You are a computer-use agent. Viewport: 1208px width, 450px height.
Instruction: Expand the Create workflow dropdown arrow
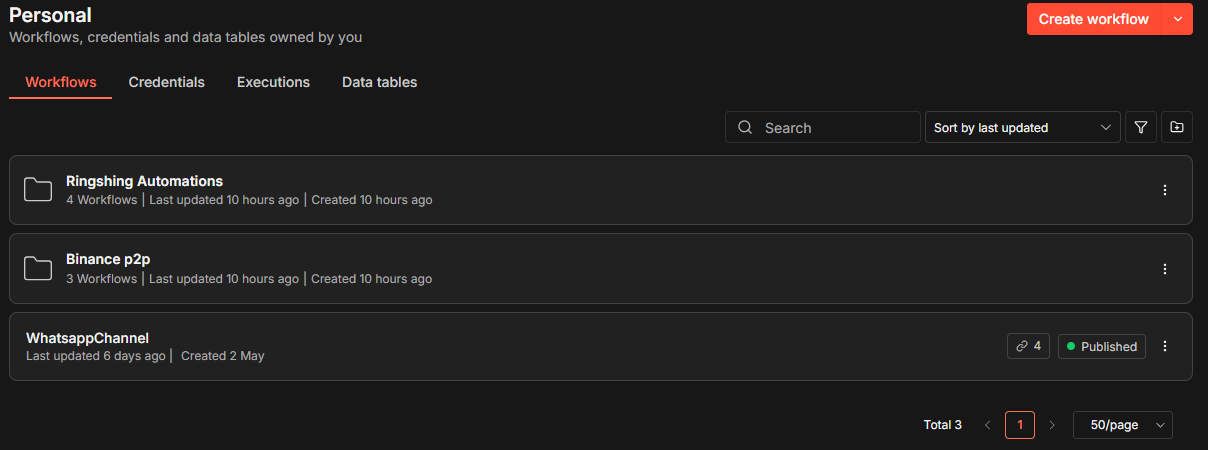1177,19
